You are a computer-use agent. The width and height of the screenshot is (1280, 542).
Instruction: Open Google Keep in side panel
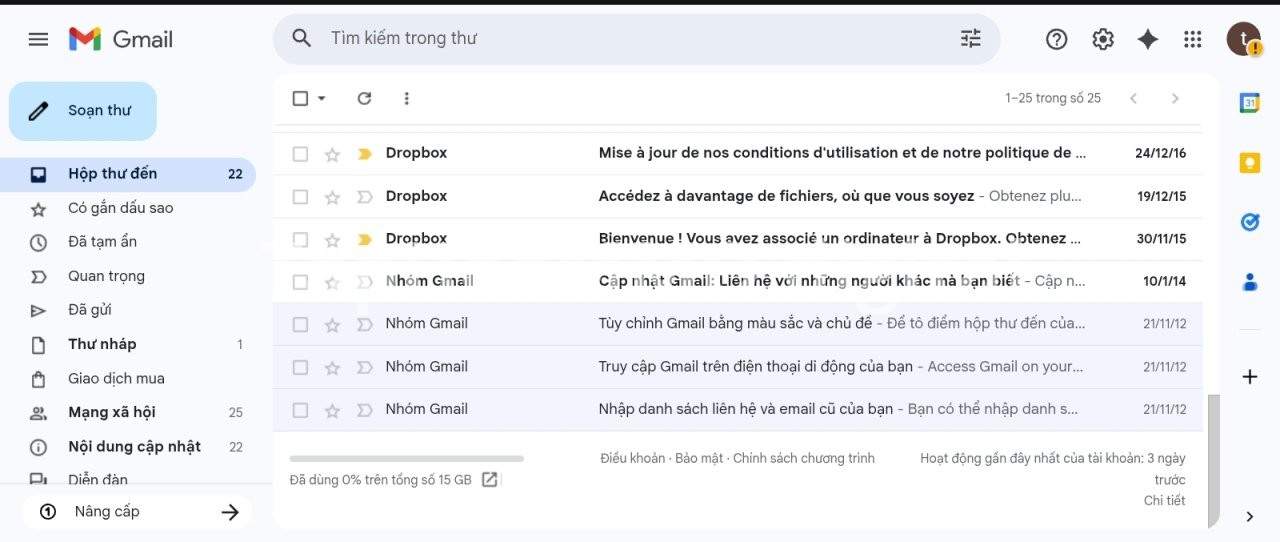[1249, 163]
